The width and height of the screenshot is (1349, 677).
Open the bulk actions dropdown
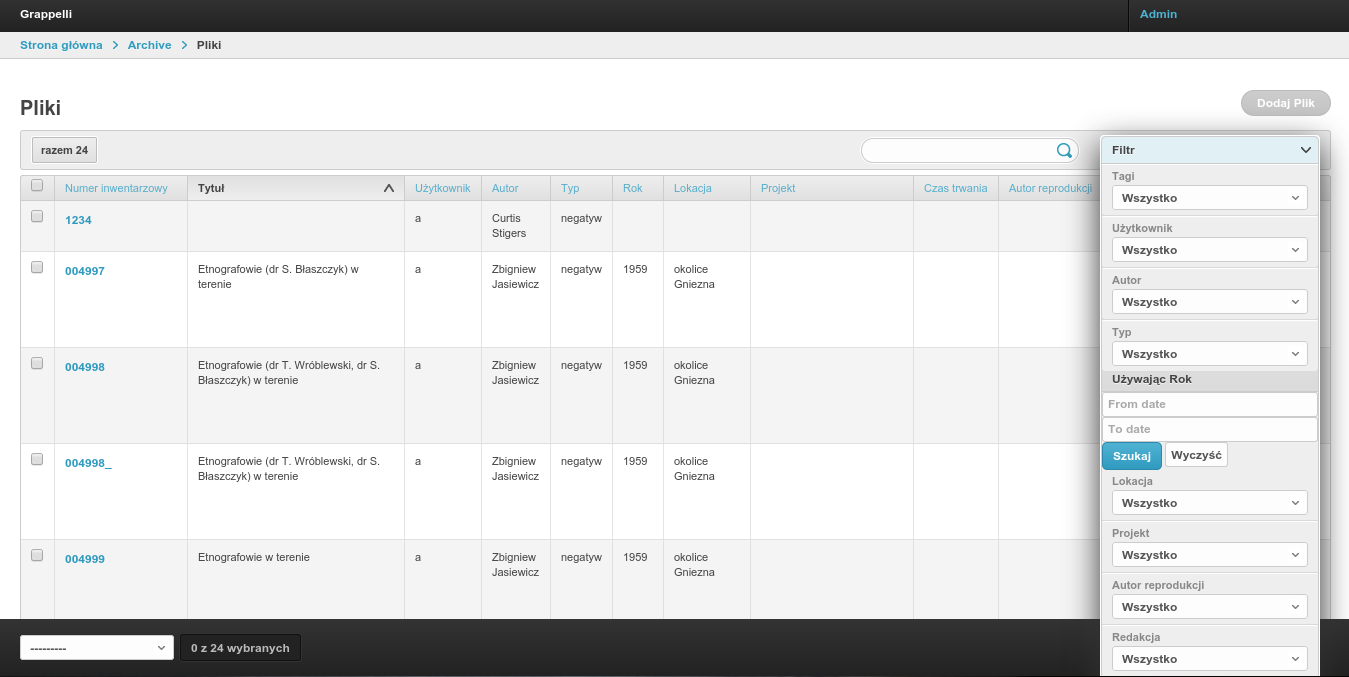pyautogui.click(x=97, y=648)
